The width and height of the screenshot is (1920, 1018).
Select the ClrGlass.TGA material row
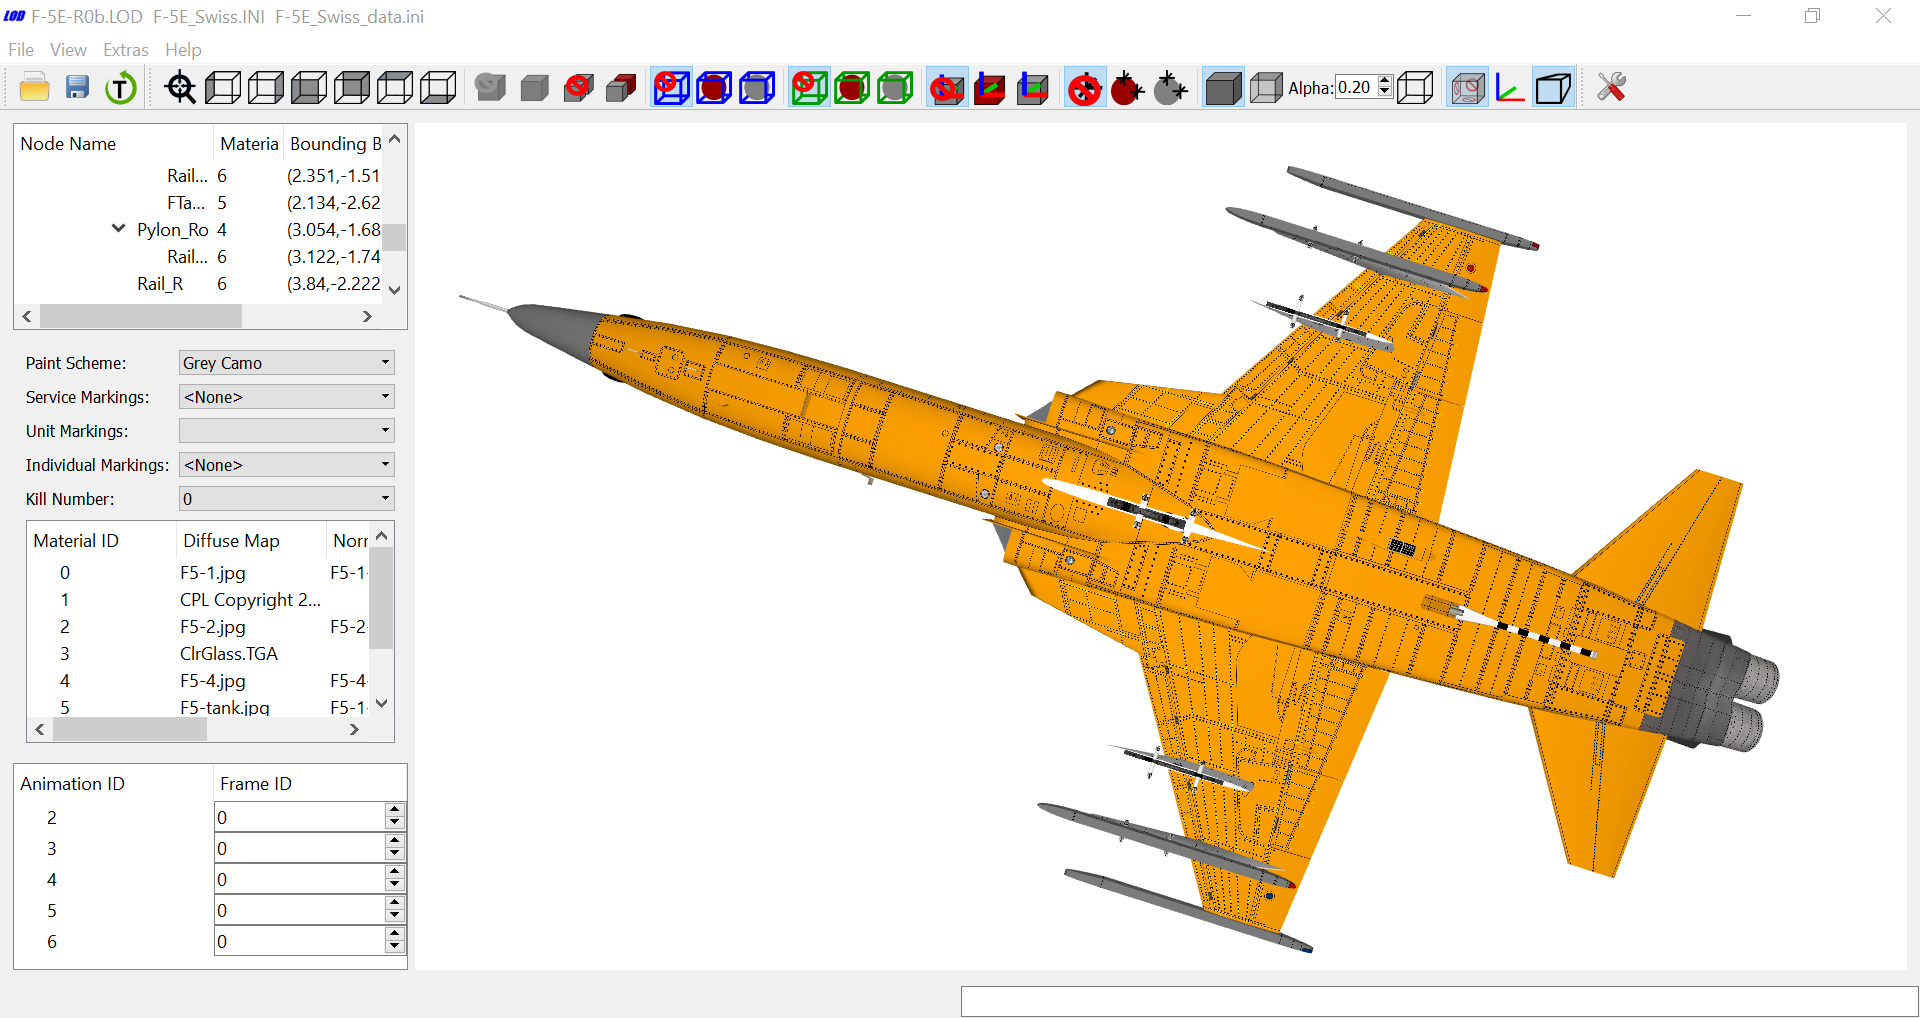[198, 654]
